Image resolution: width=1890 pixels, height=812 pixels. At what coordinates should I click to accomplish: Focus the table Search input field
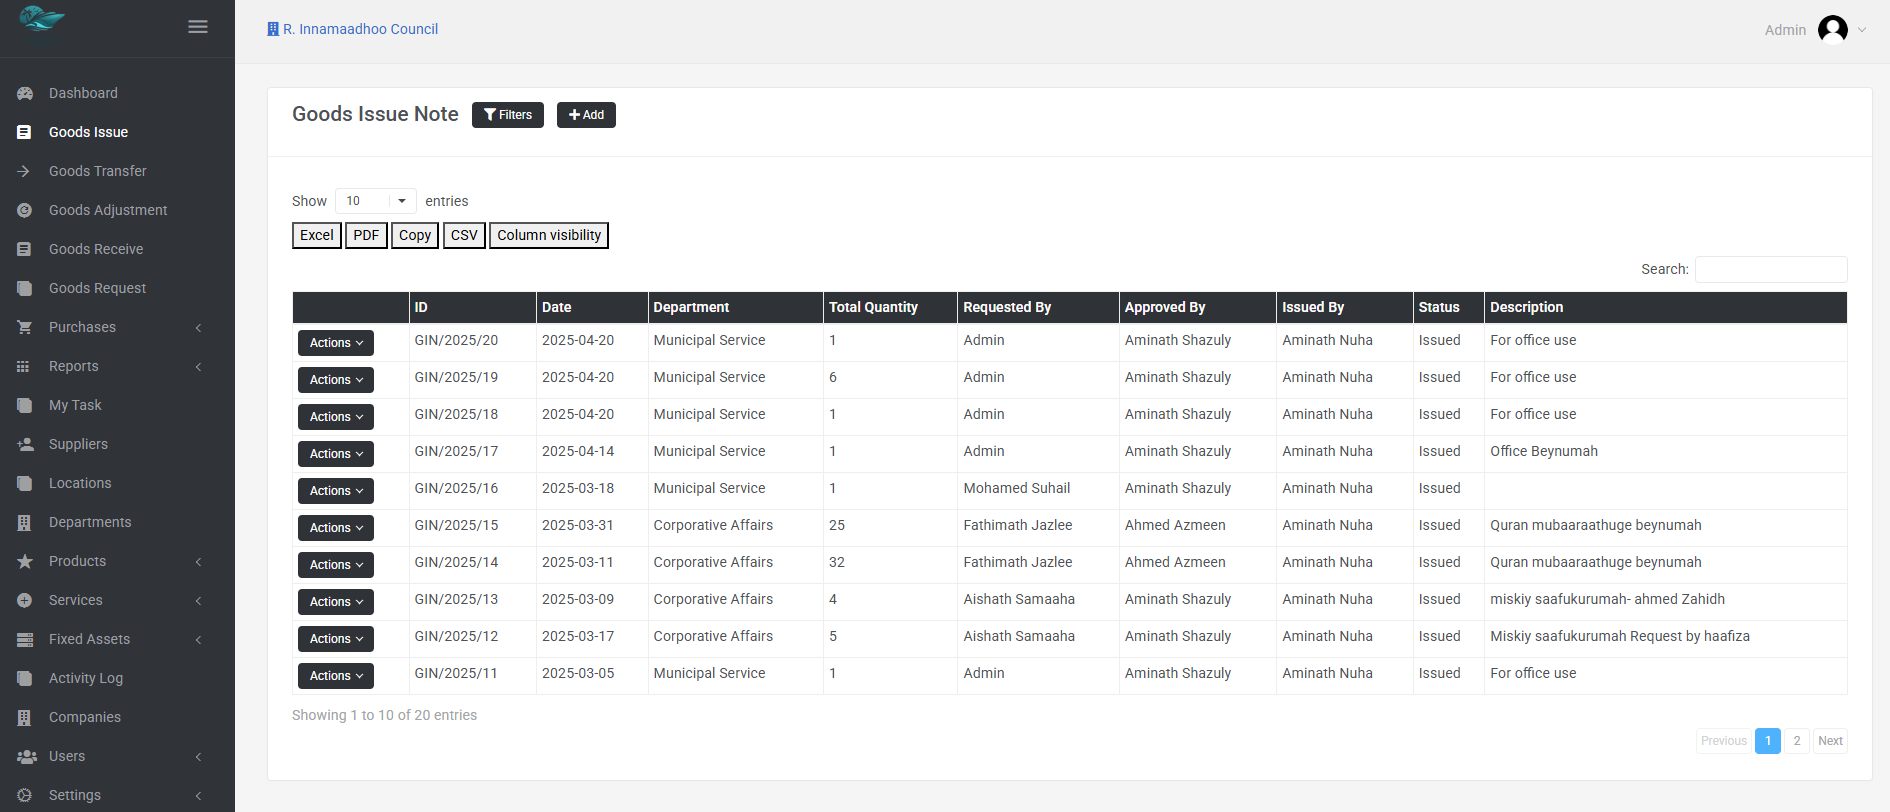pyautogui.click(x=1770, y=269)
